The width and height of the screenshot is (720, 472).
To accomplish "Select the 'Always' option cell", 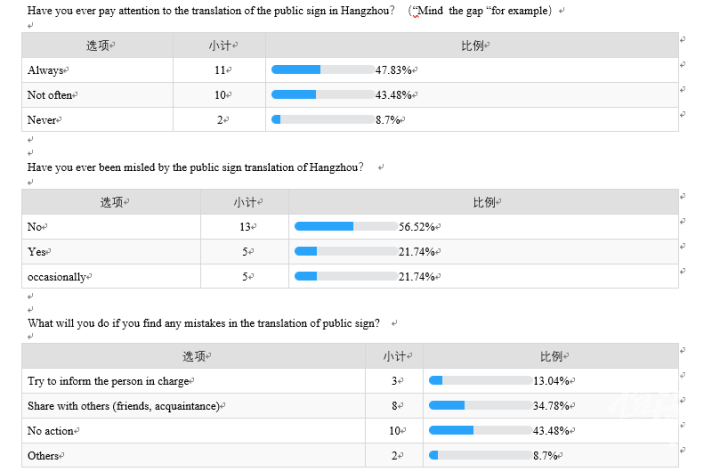I will tap(97, 70).
